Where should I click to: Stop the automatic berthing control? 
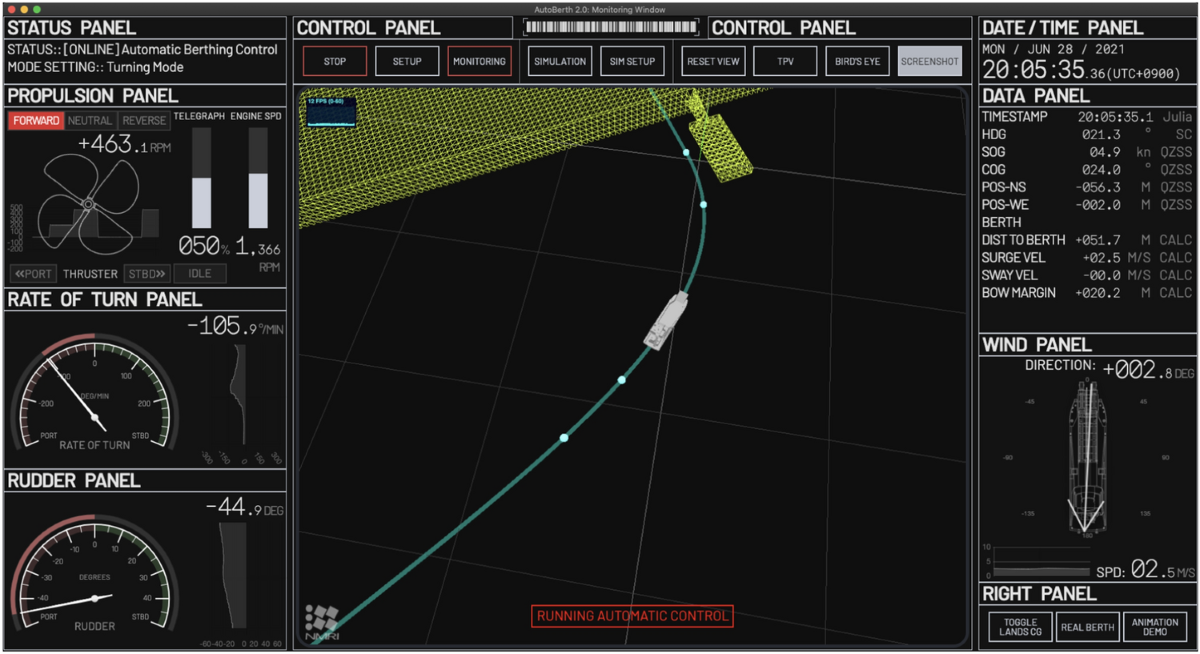pyautogui.click(x=335, y=62)
